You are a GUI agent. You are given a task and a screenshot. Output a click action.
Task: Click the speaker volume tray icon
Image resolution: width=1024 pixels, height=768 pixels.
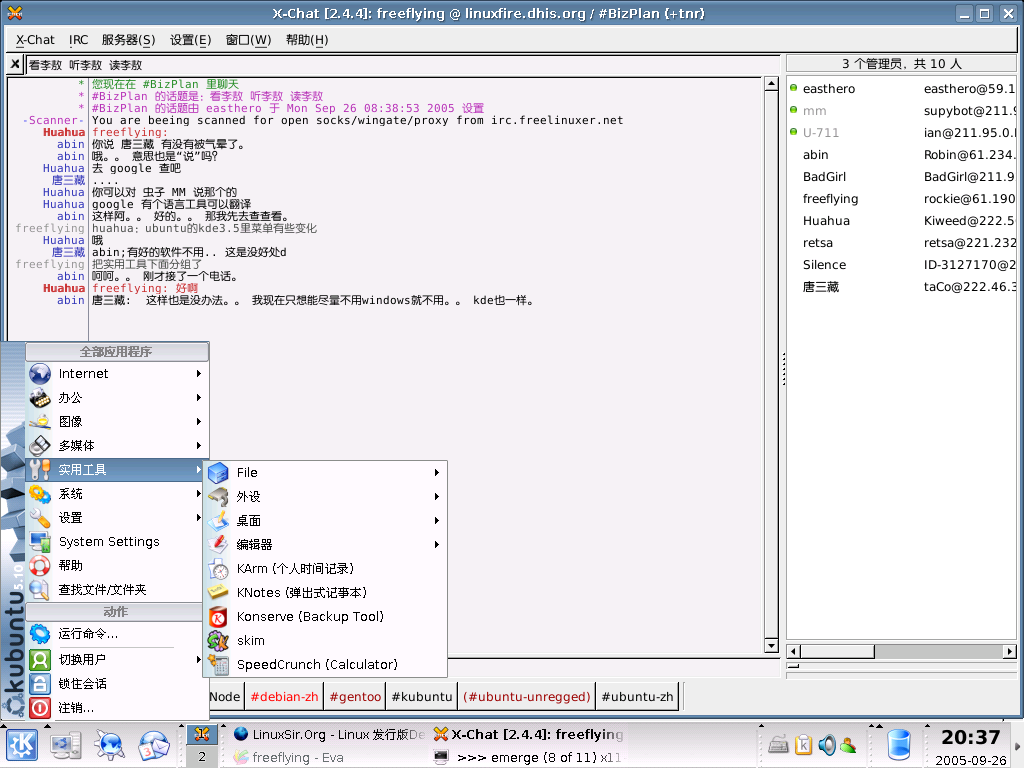click(826, 744)
